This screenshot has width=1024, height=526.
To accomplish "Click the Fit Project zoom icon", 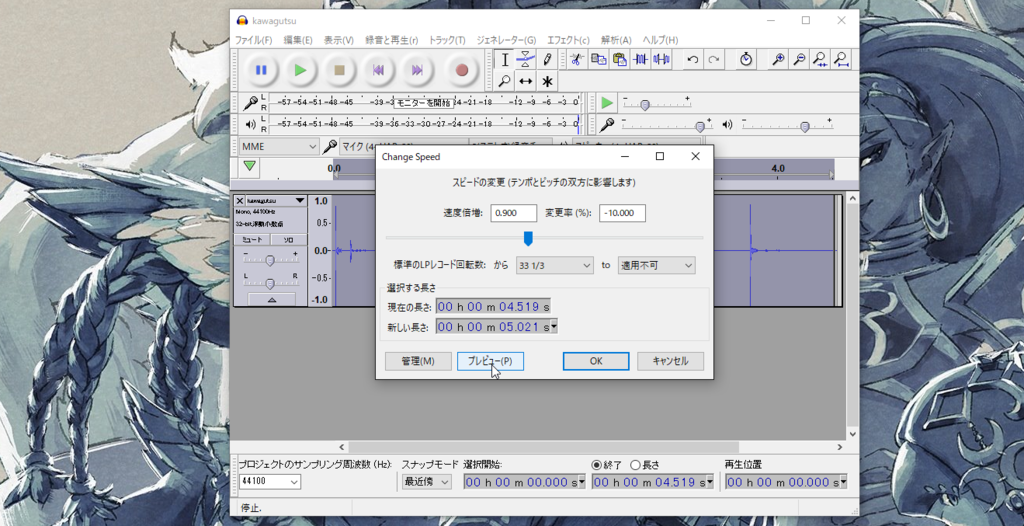I will coord(842,59).
